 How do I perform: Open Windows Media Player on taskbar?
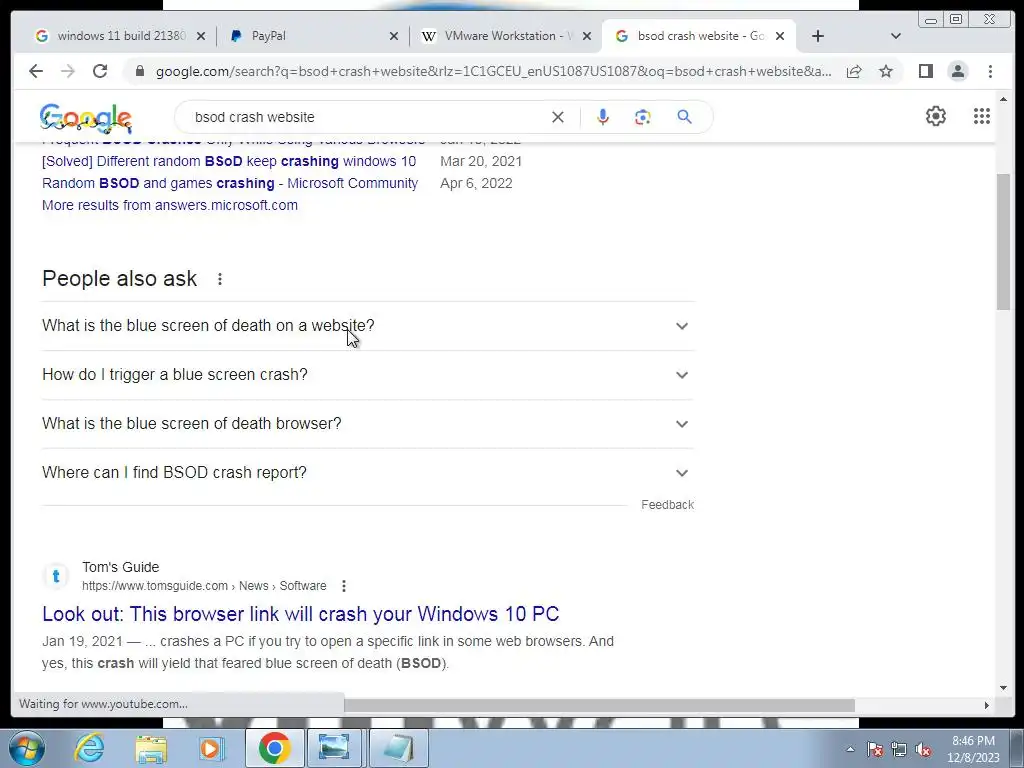tap(212, 748)
